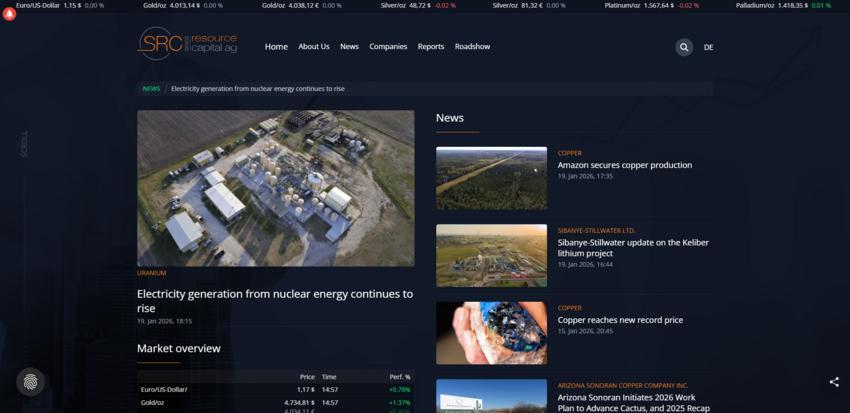The image size is (850, 413).
Task: Click the nuclear power plant featured image
Action: pos(275,188)
